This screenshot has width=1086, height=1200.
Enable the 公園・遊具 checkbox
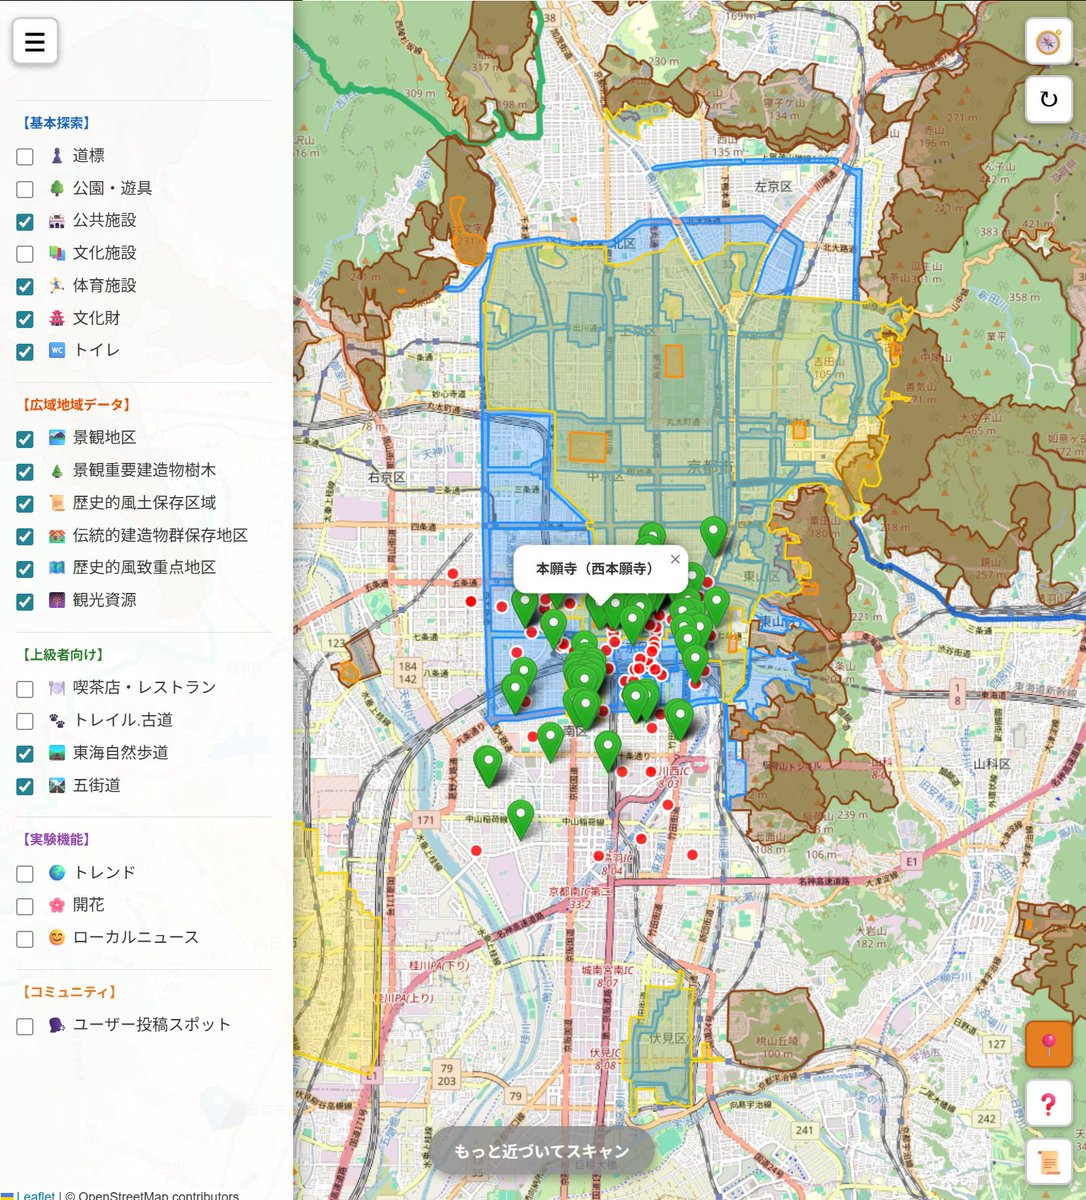pos(25,189)
